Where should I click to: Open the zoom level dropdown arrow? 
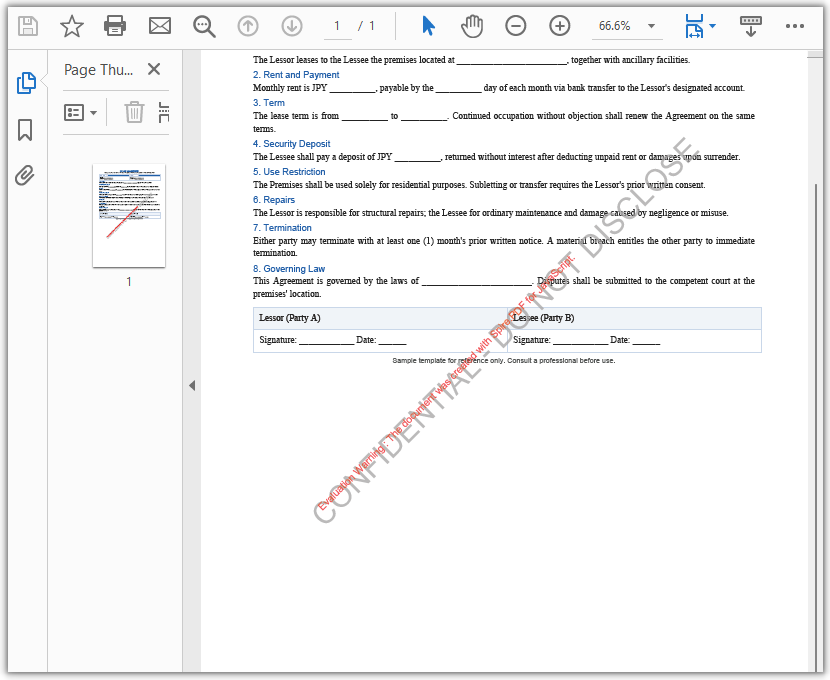pos(652,26)
